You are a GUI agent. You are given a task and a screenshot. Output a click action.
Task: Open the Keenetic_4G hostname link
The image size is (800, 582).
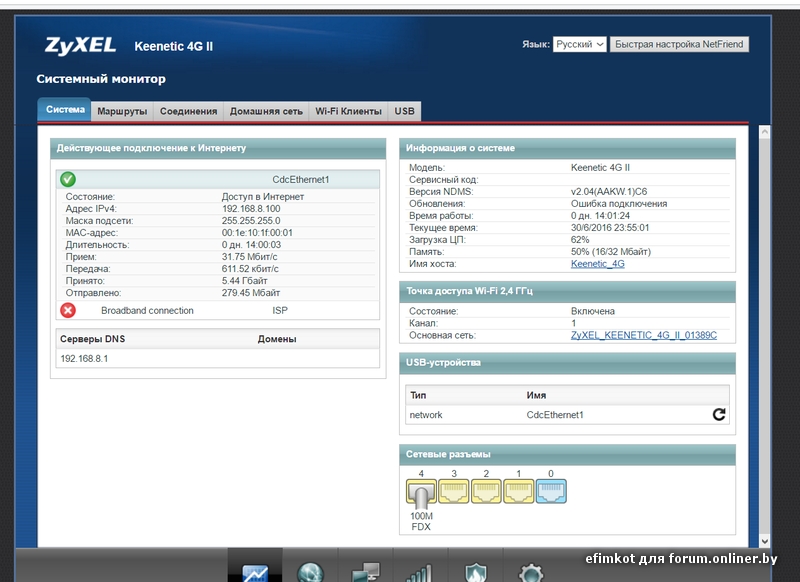coord(597,264)
